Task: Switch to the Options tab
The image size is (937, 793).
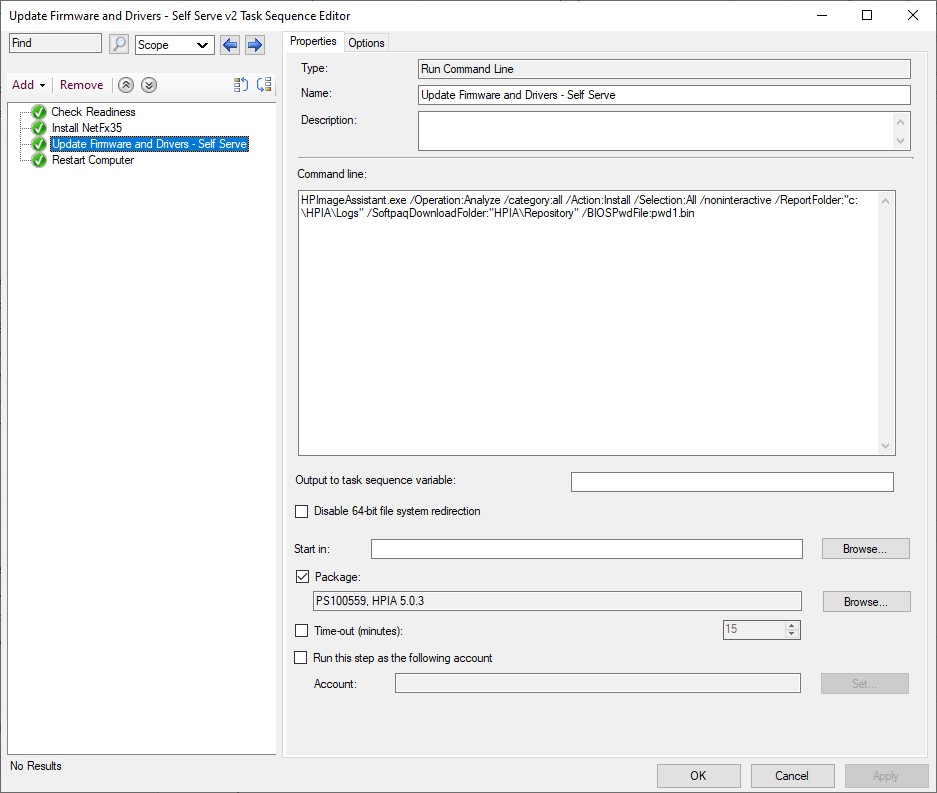Action: pyautogui.click(x=366, y=42)
